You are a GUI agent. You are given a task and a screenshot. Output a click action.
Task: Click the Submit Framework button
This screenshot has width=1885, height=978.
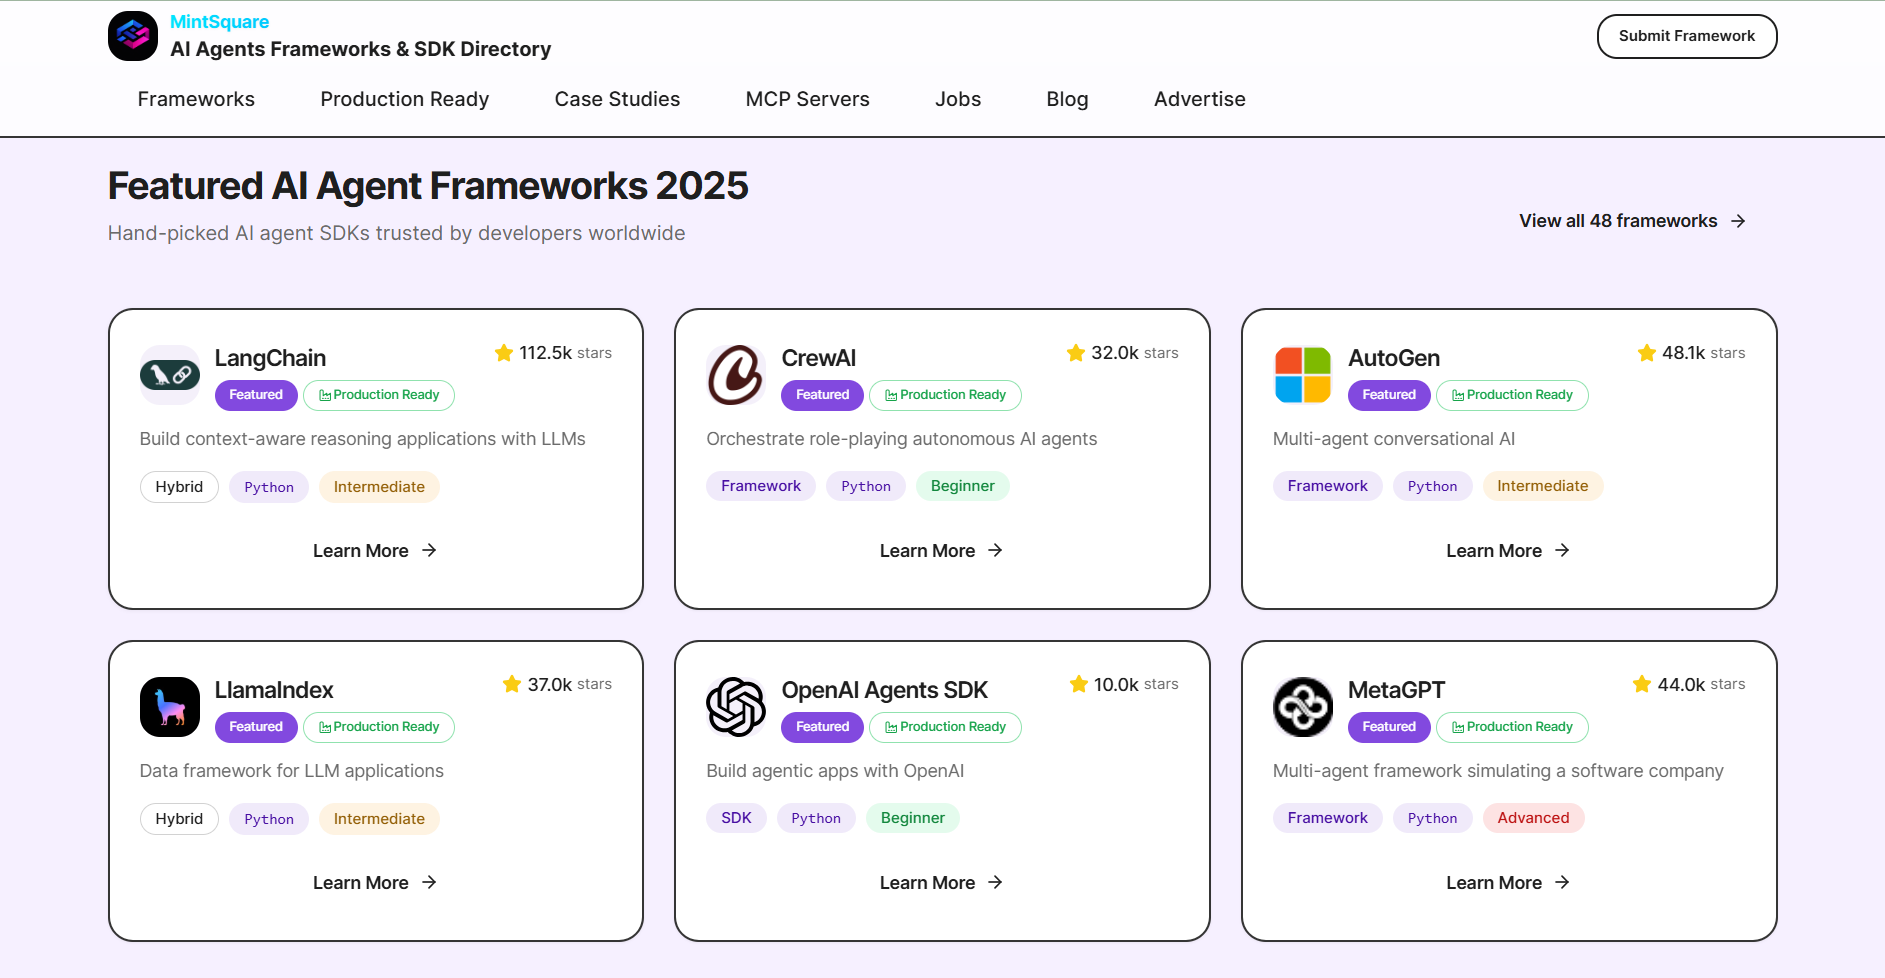click(1687, 36)
